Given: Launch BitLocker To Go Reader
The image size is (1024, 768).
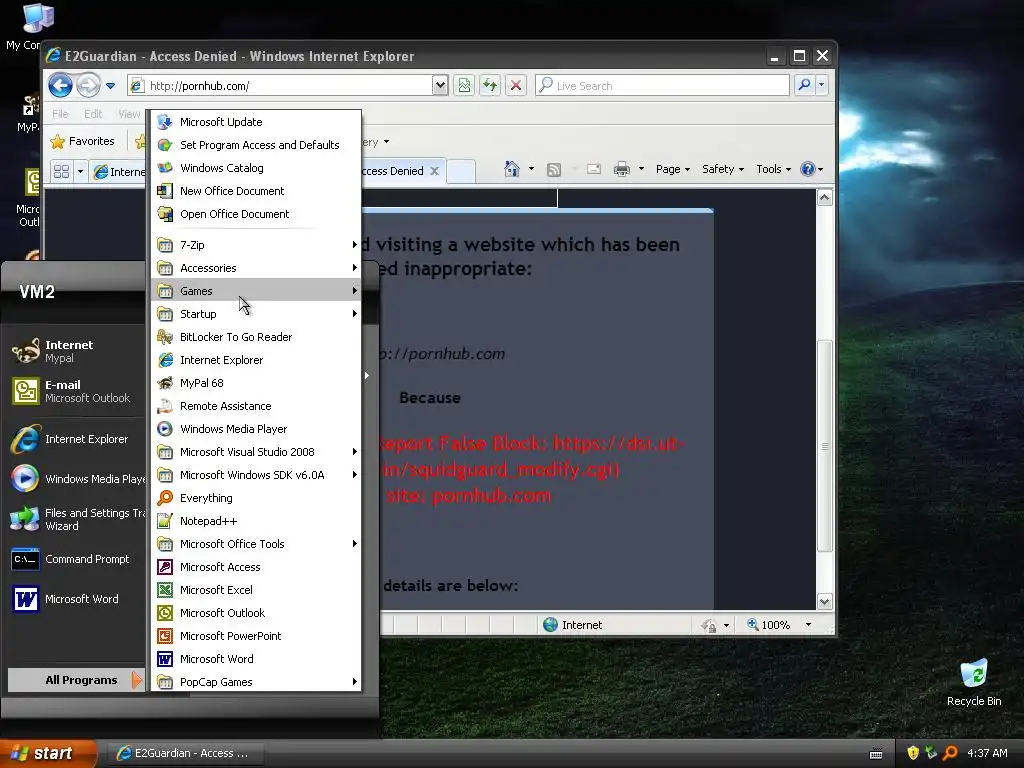Looking at the screenshot, I should [x=256, y=337].
